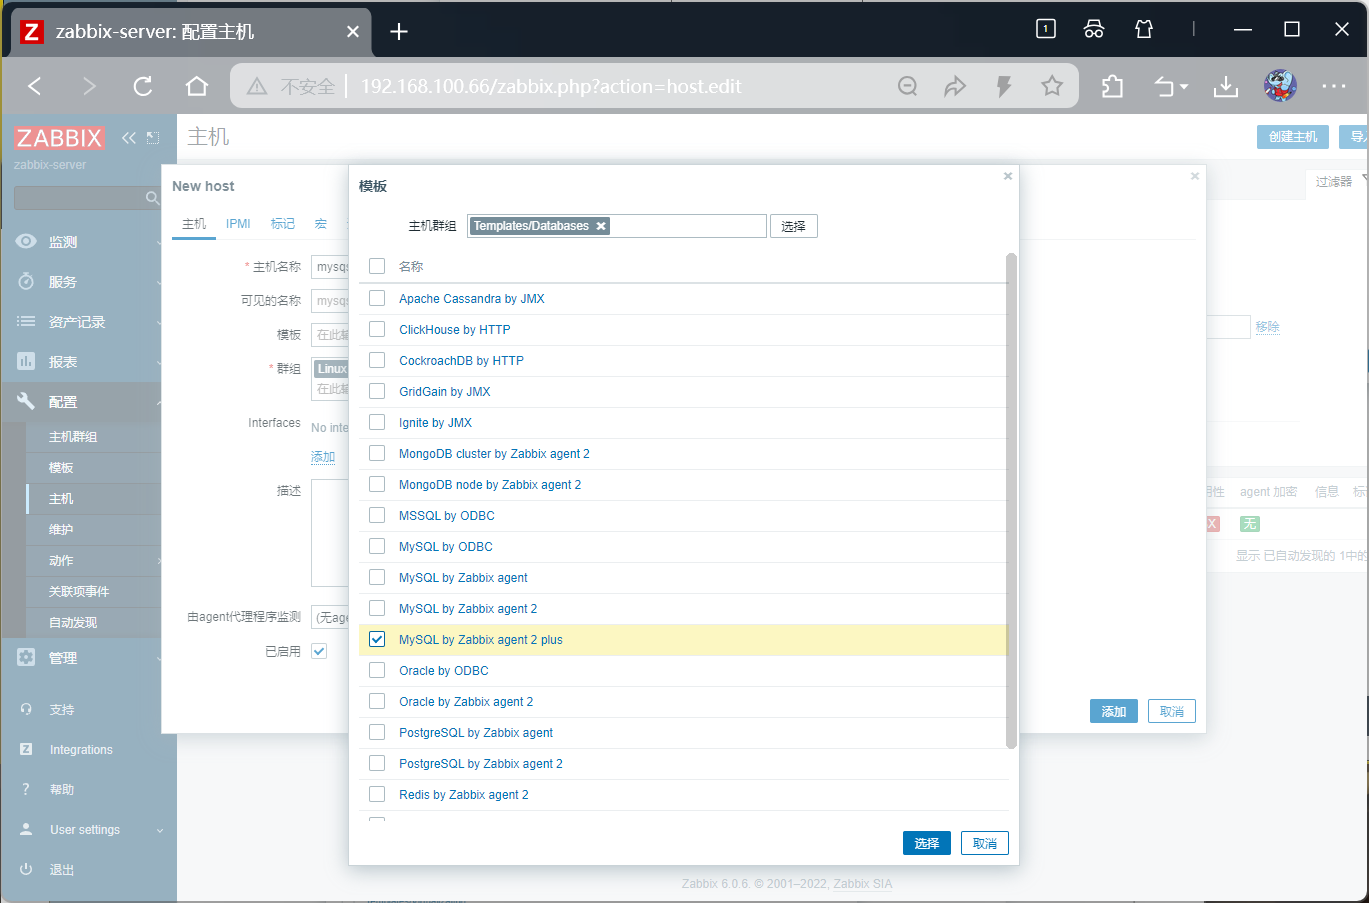Viewport: 1369px width, 903px height.
Task: Click the browser address bar URL
Action: point(551,86)
